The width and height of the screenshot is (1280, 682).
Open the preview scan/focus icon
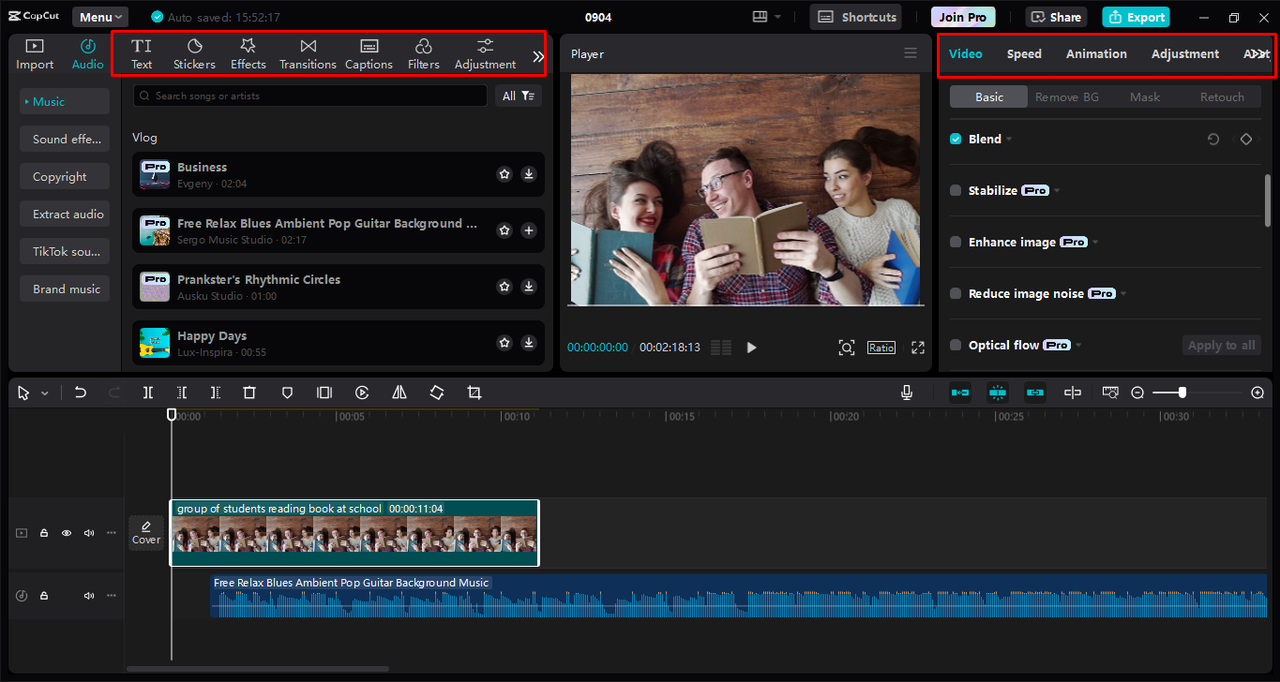click(x=847, y=347)
